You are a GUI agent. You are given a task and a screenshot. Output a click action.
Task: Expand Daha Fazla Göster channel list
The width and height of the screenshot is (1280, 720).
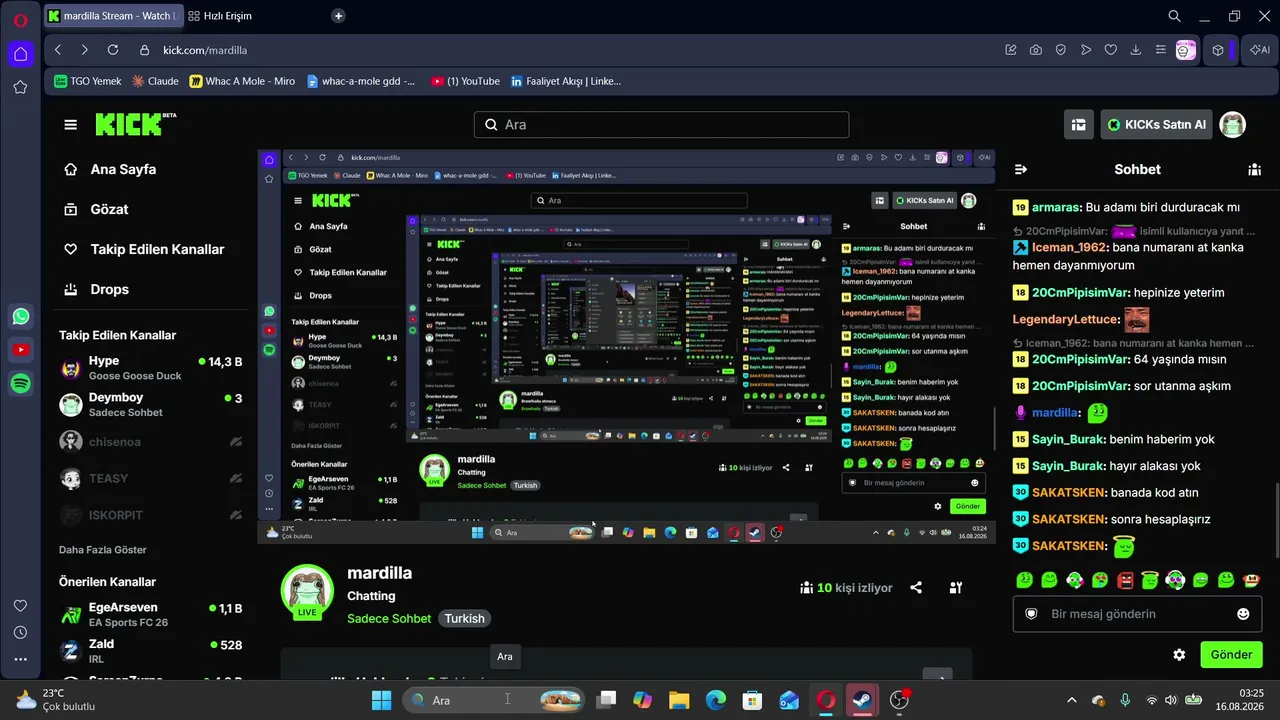point(103,550)
